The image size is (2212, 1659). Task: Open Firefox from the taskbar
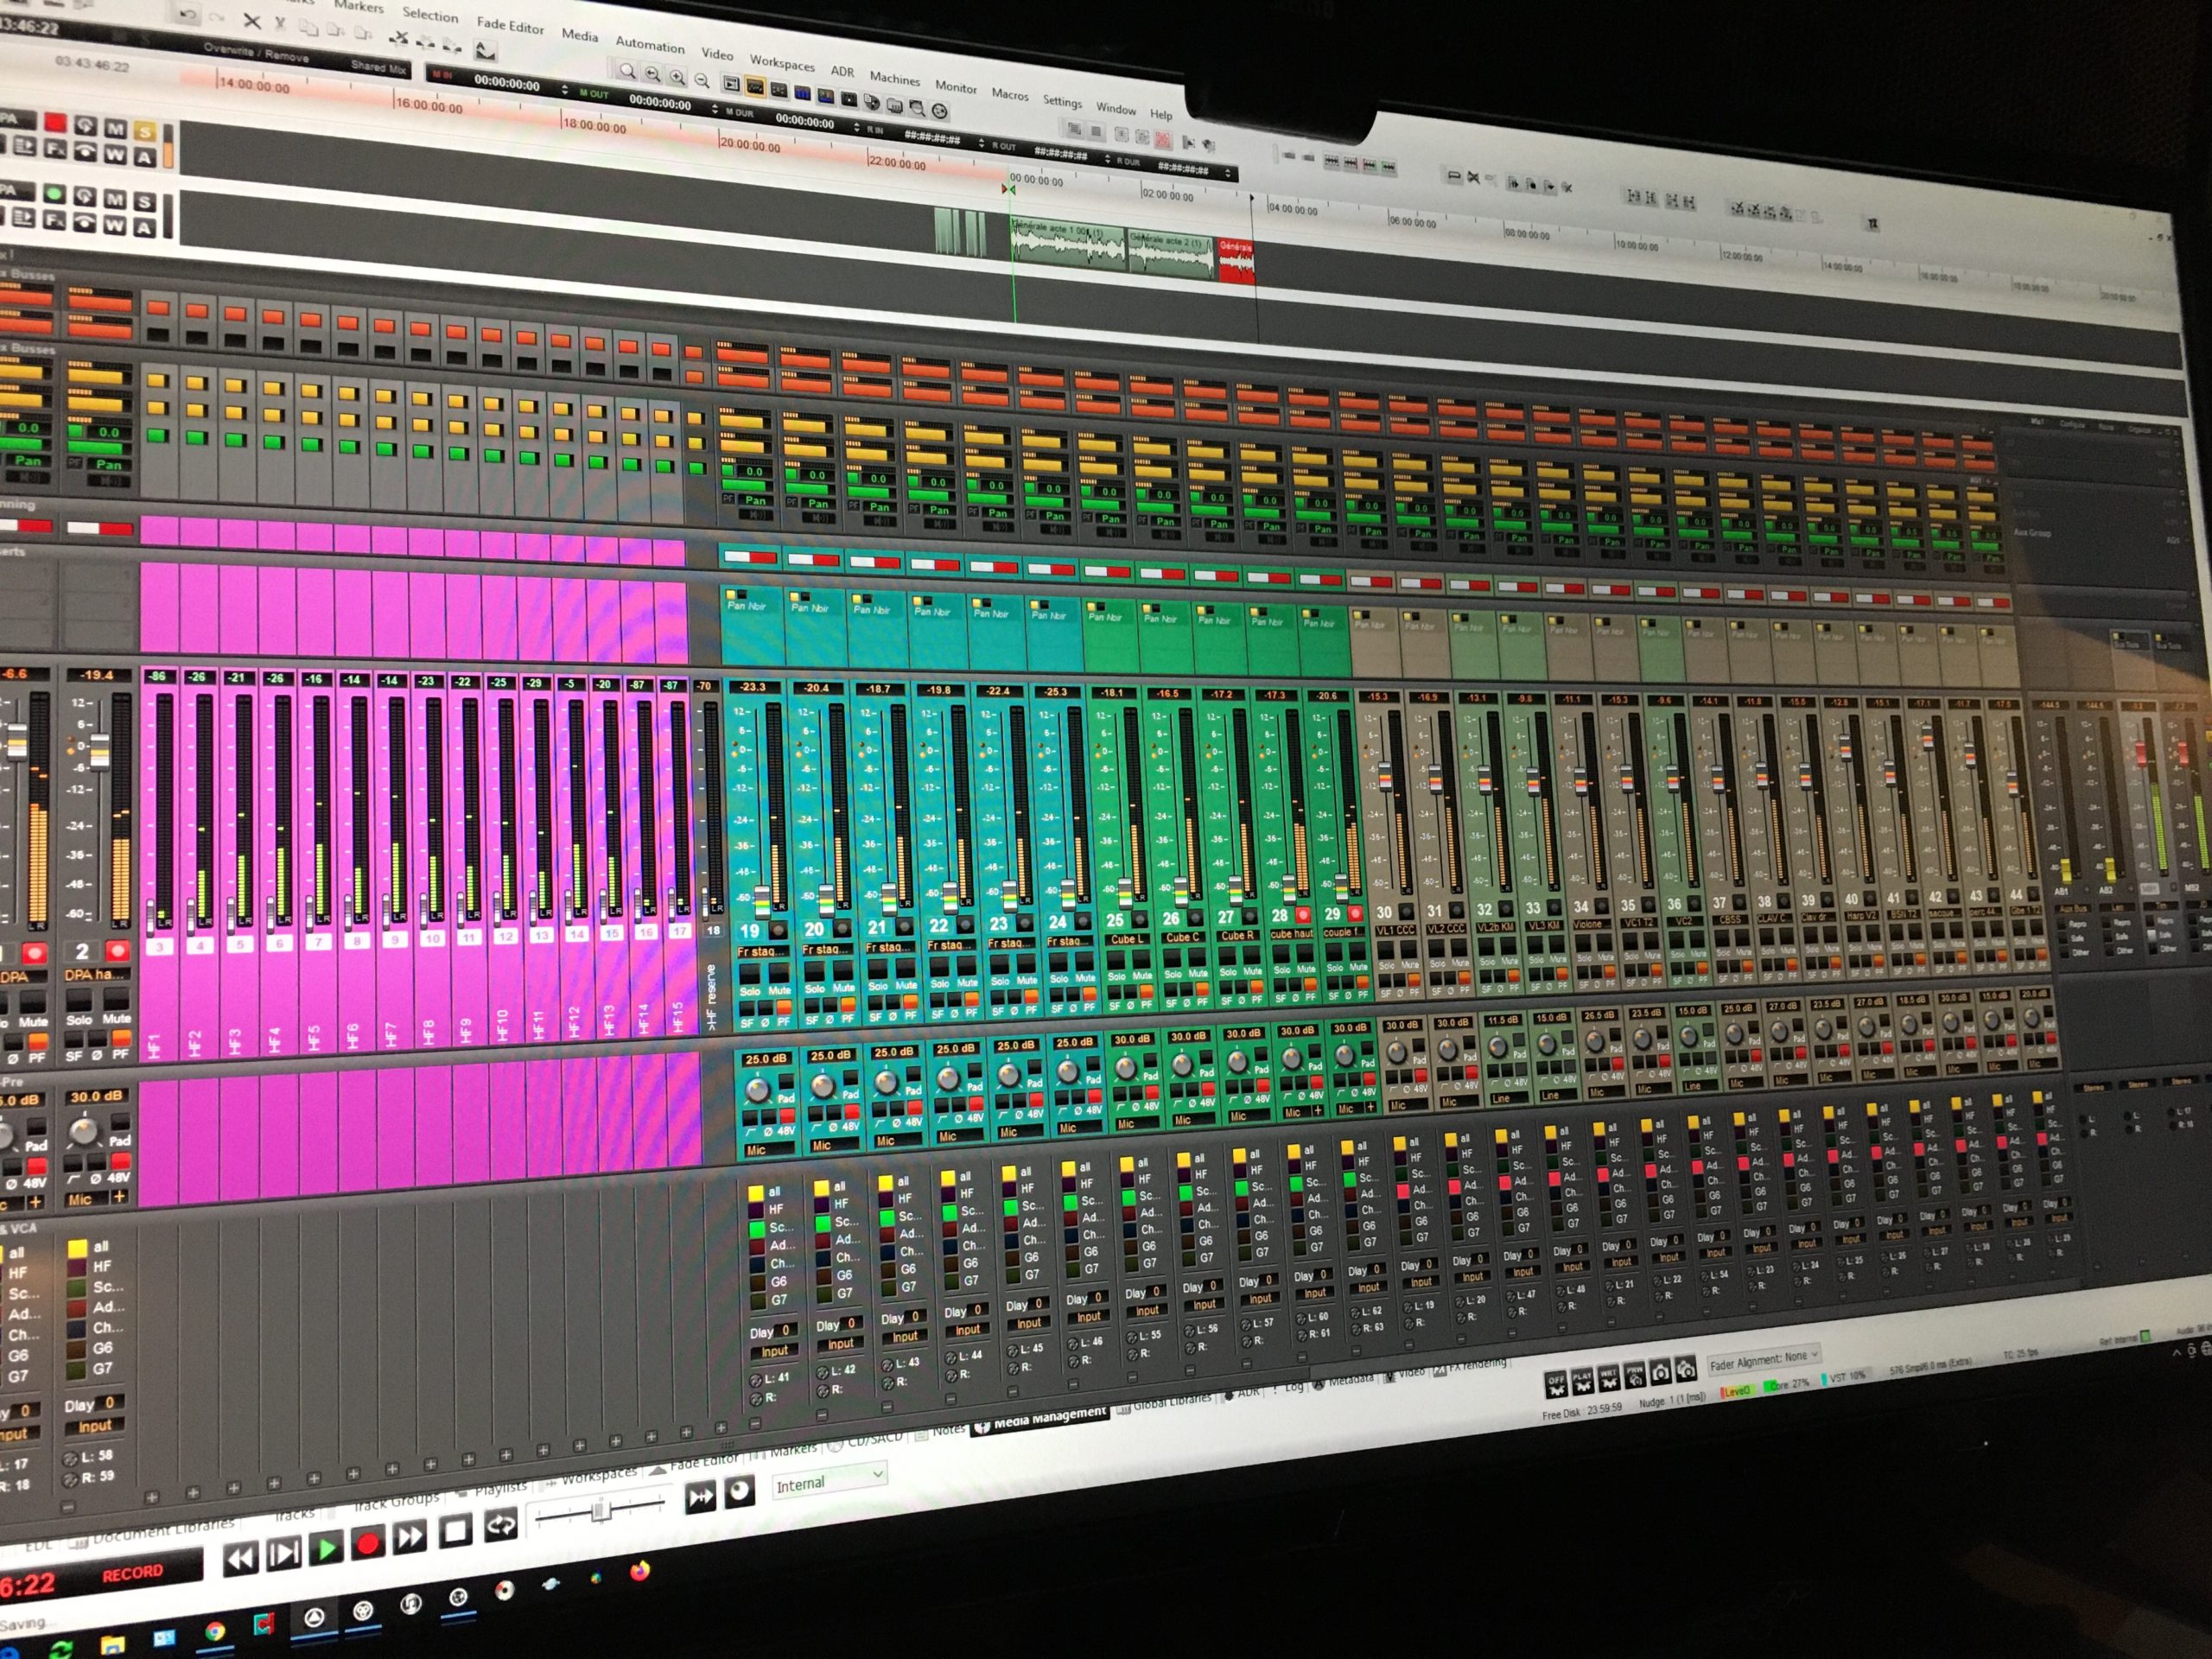[640, 1570]
